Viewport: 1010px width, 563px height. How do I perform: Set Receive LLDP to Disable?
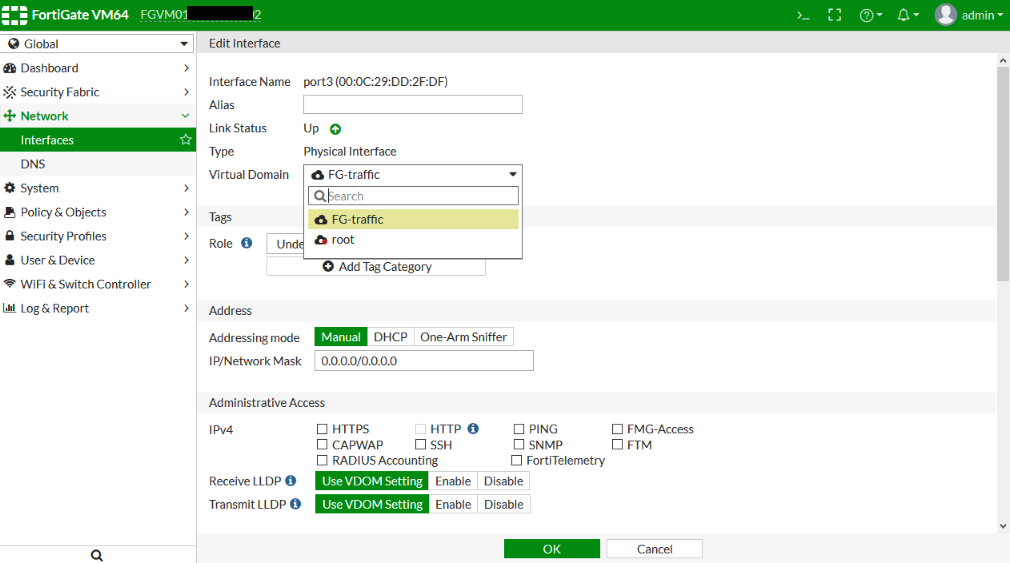[x=503, y=481]
